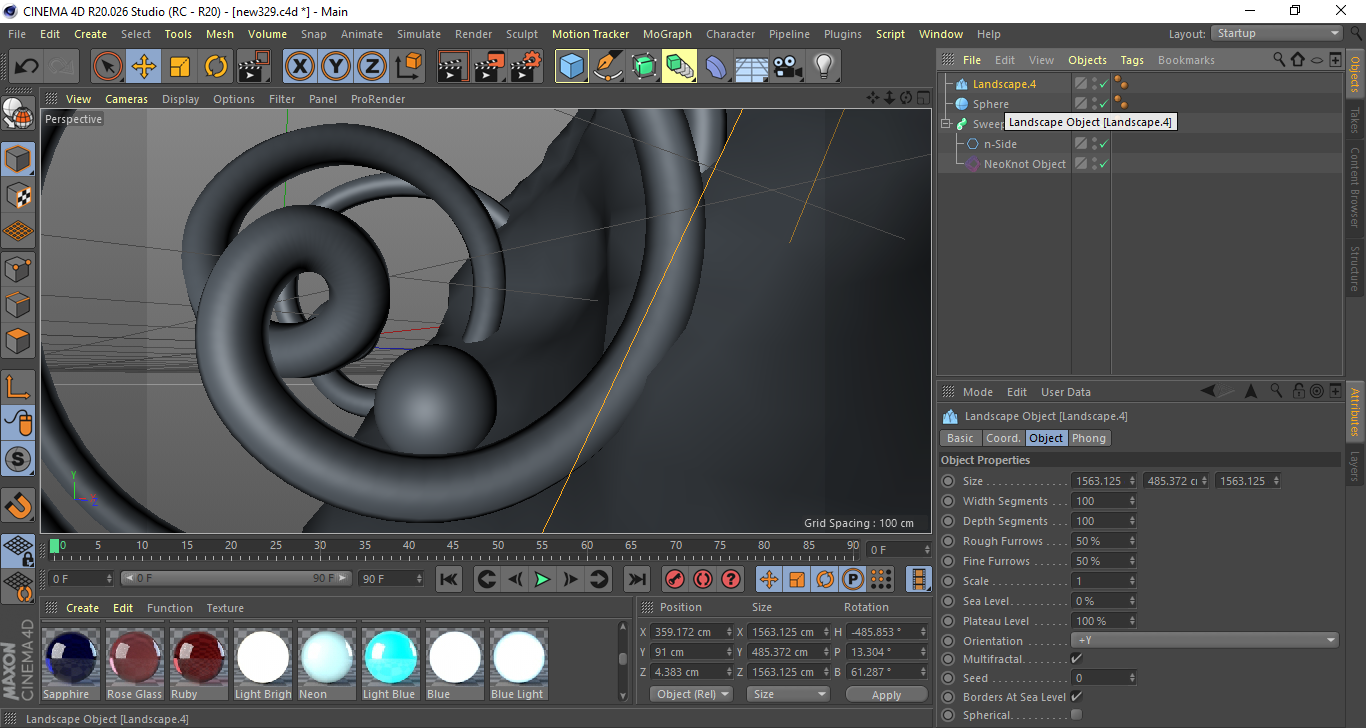Render to Picture Viewer
This screenshot has height=728, width=1366.
490,67
